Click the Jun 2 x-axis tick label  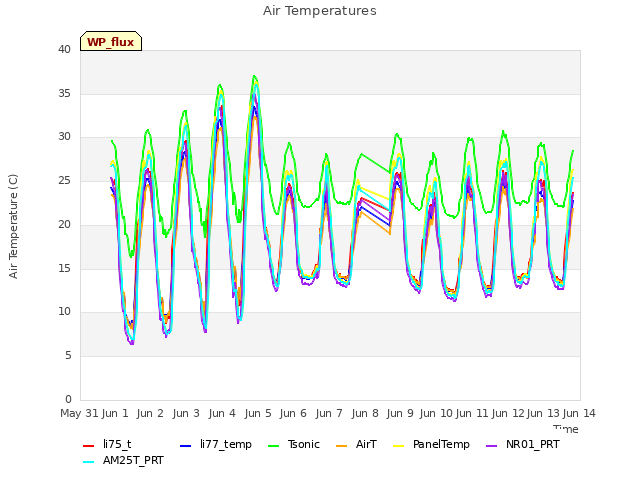point(150,413)
